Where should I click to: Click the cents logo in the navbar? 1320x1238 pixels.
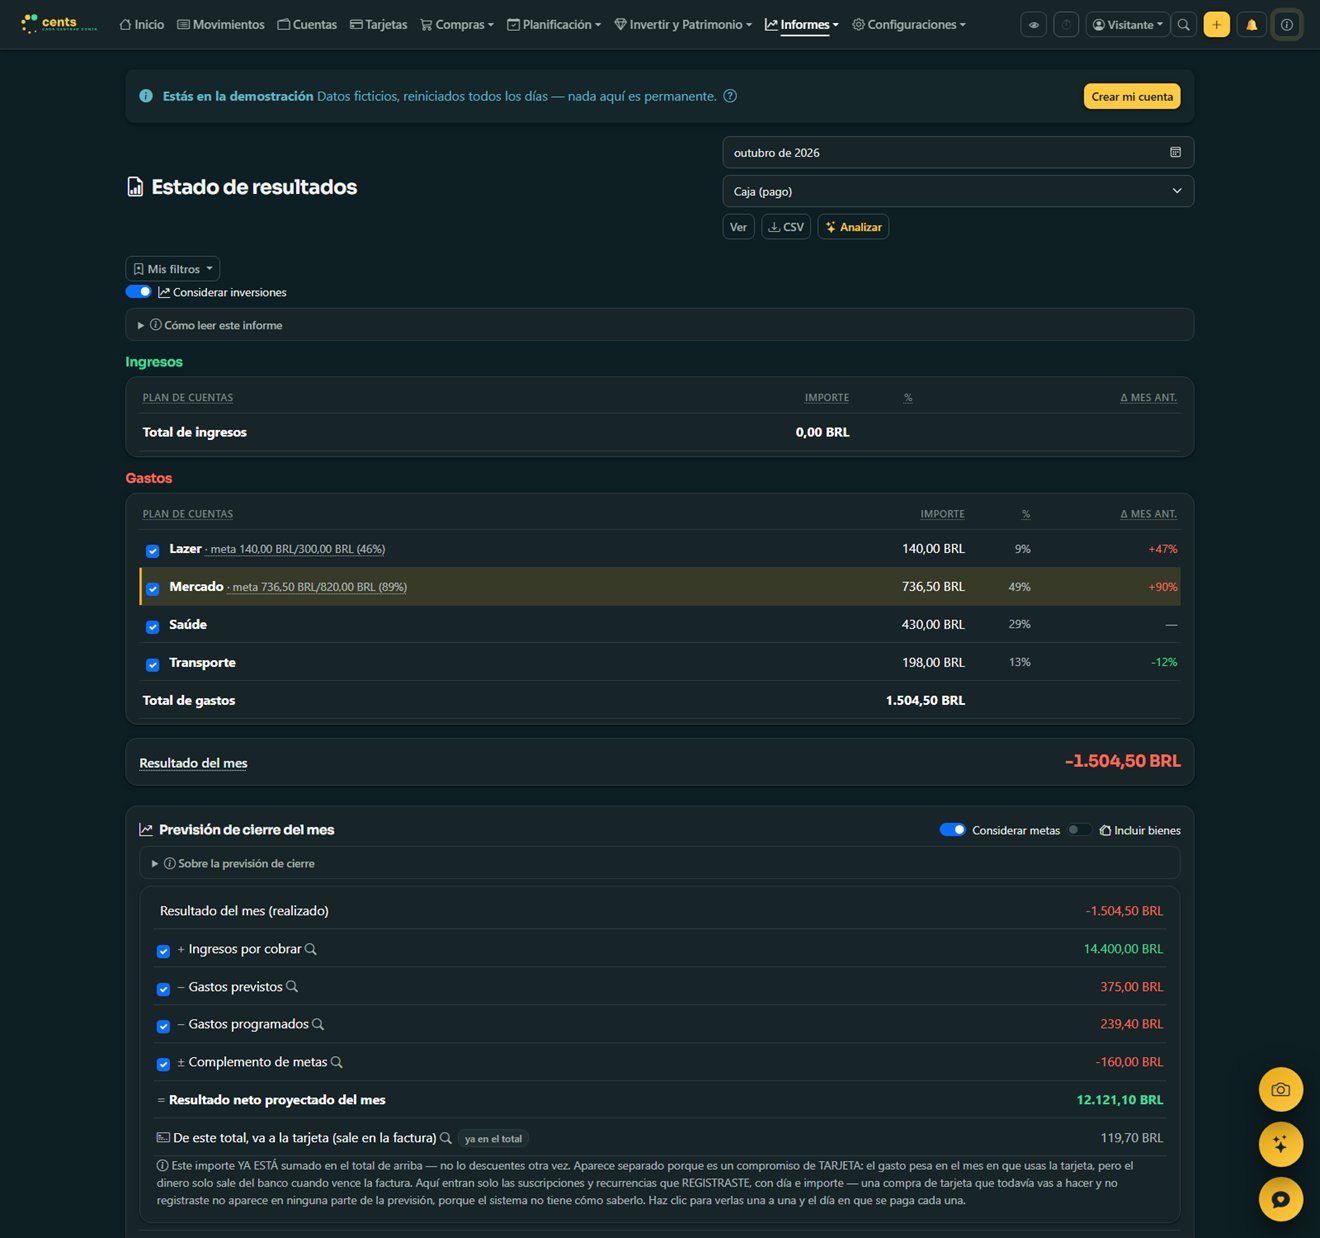click(x=59, y=24)
